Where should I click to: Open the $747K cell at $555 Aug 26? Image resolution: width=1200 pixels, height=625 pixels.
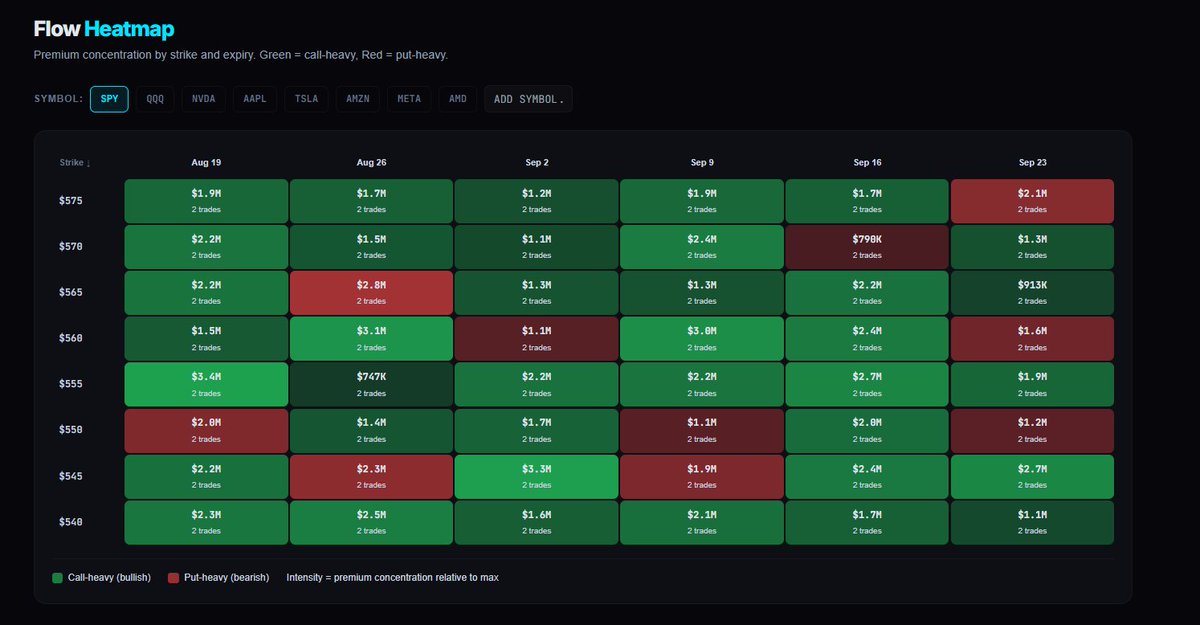[x=372, y=384]
